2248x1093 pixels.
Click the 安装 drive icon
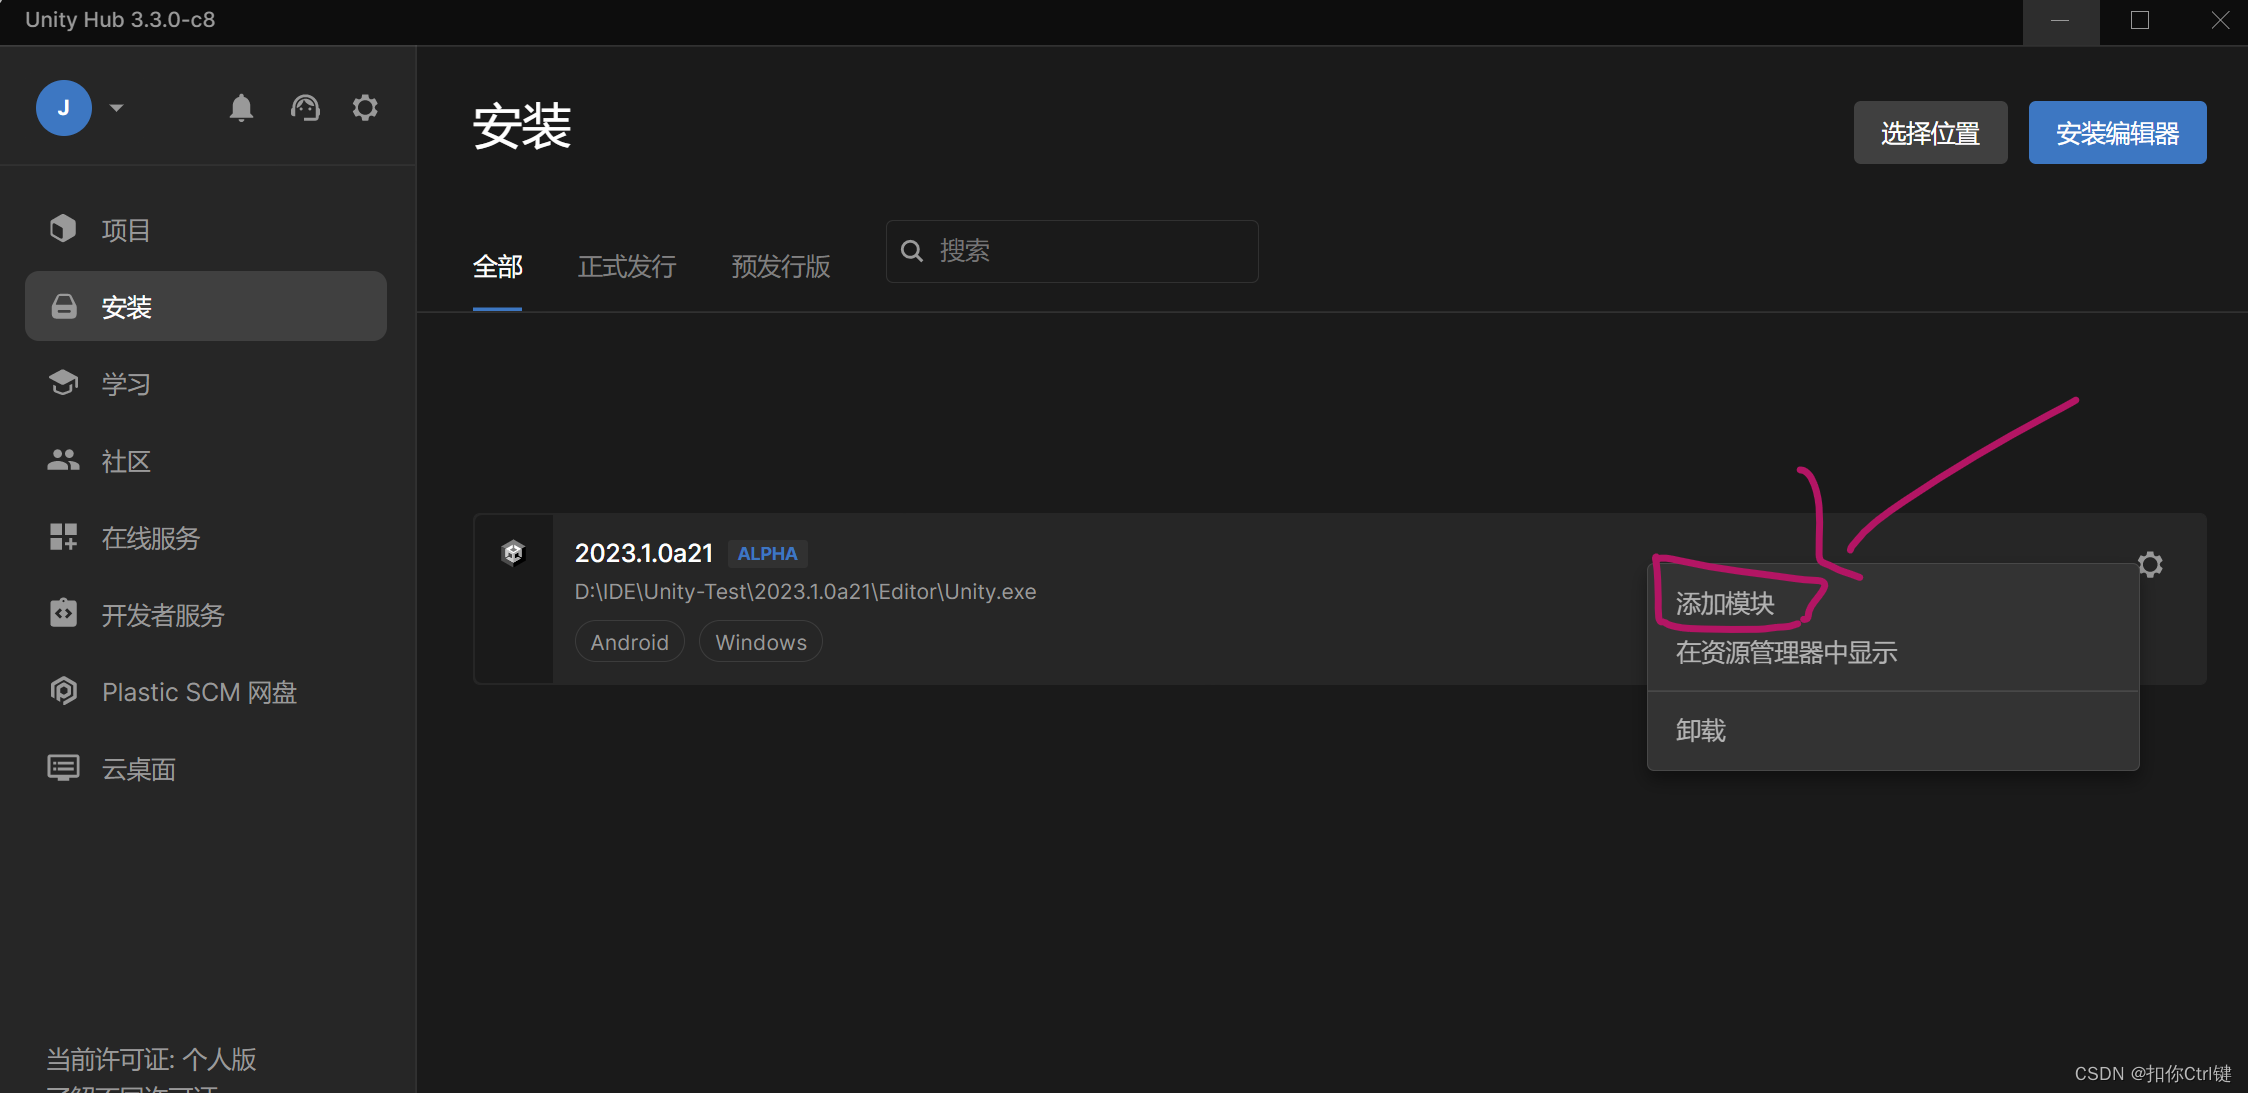(64, 306)
